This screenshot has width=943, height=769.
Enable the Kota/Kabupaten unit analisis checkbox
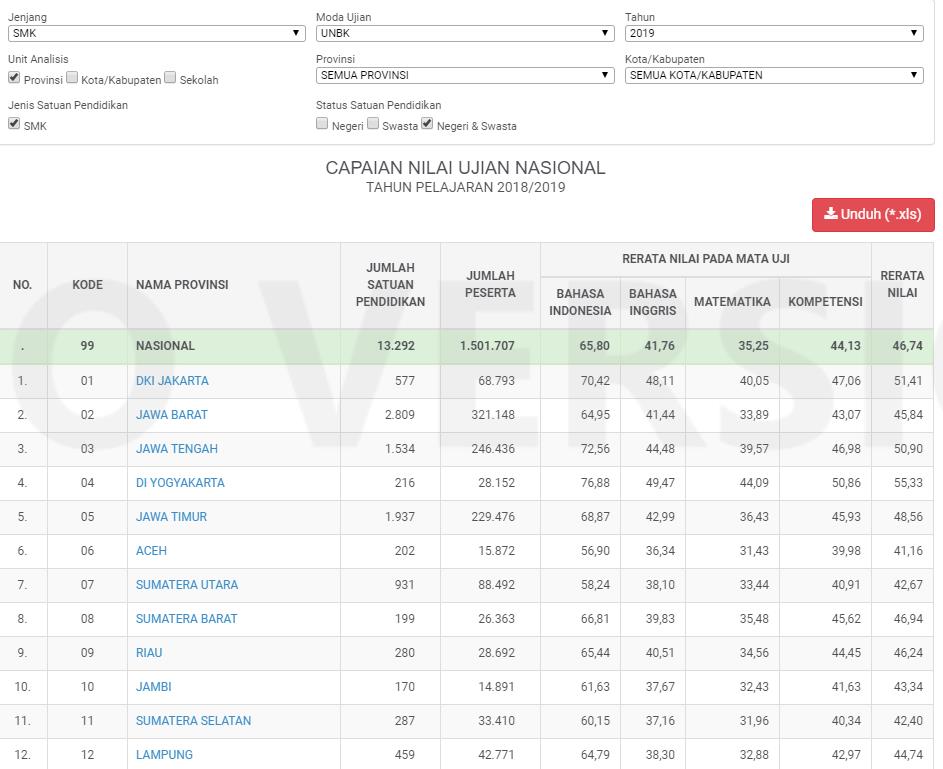[x=72, y=78]
